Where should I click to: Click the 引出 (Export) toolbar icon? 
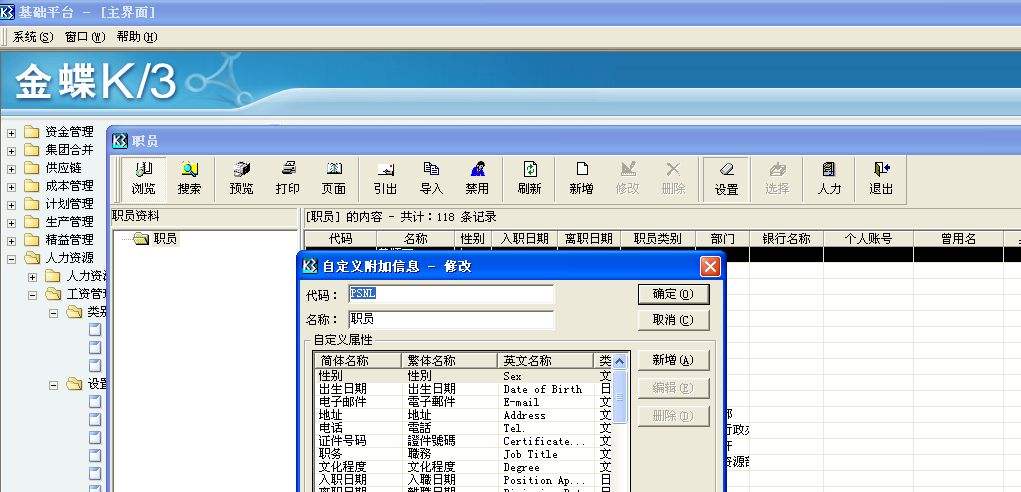coord(385,179)
